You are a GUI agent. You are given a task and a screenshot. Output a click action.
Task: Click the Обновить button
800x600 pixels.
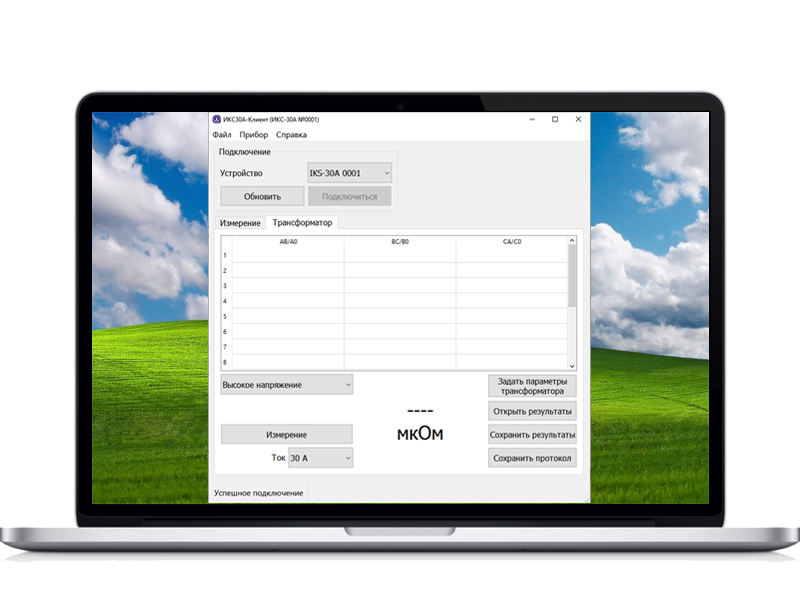tap(262, 196)
